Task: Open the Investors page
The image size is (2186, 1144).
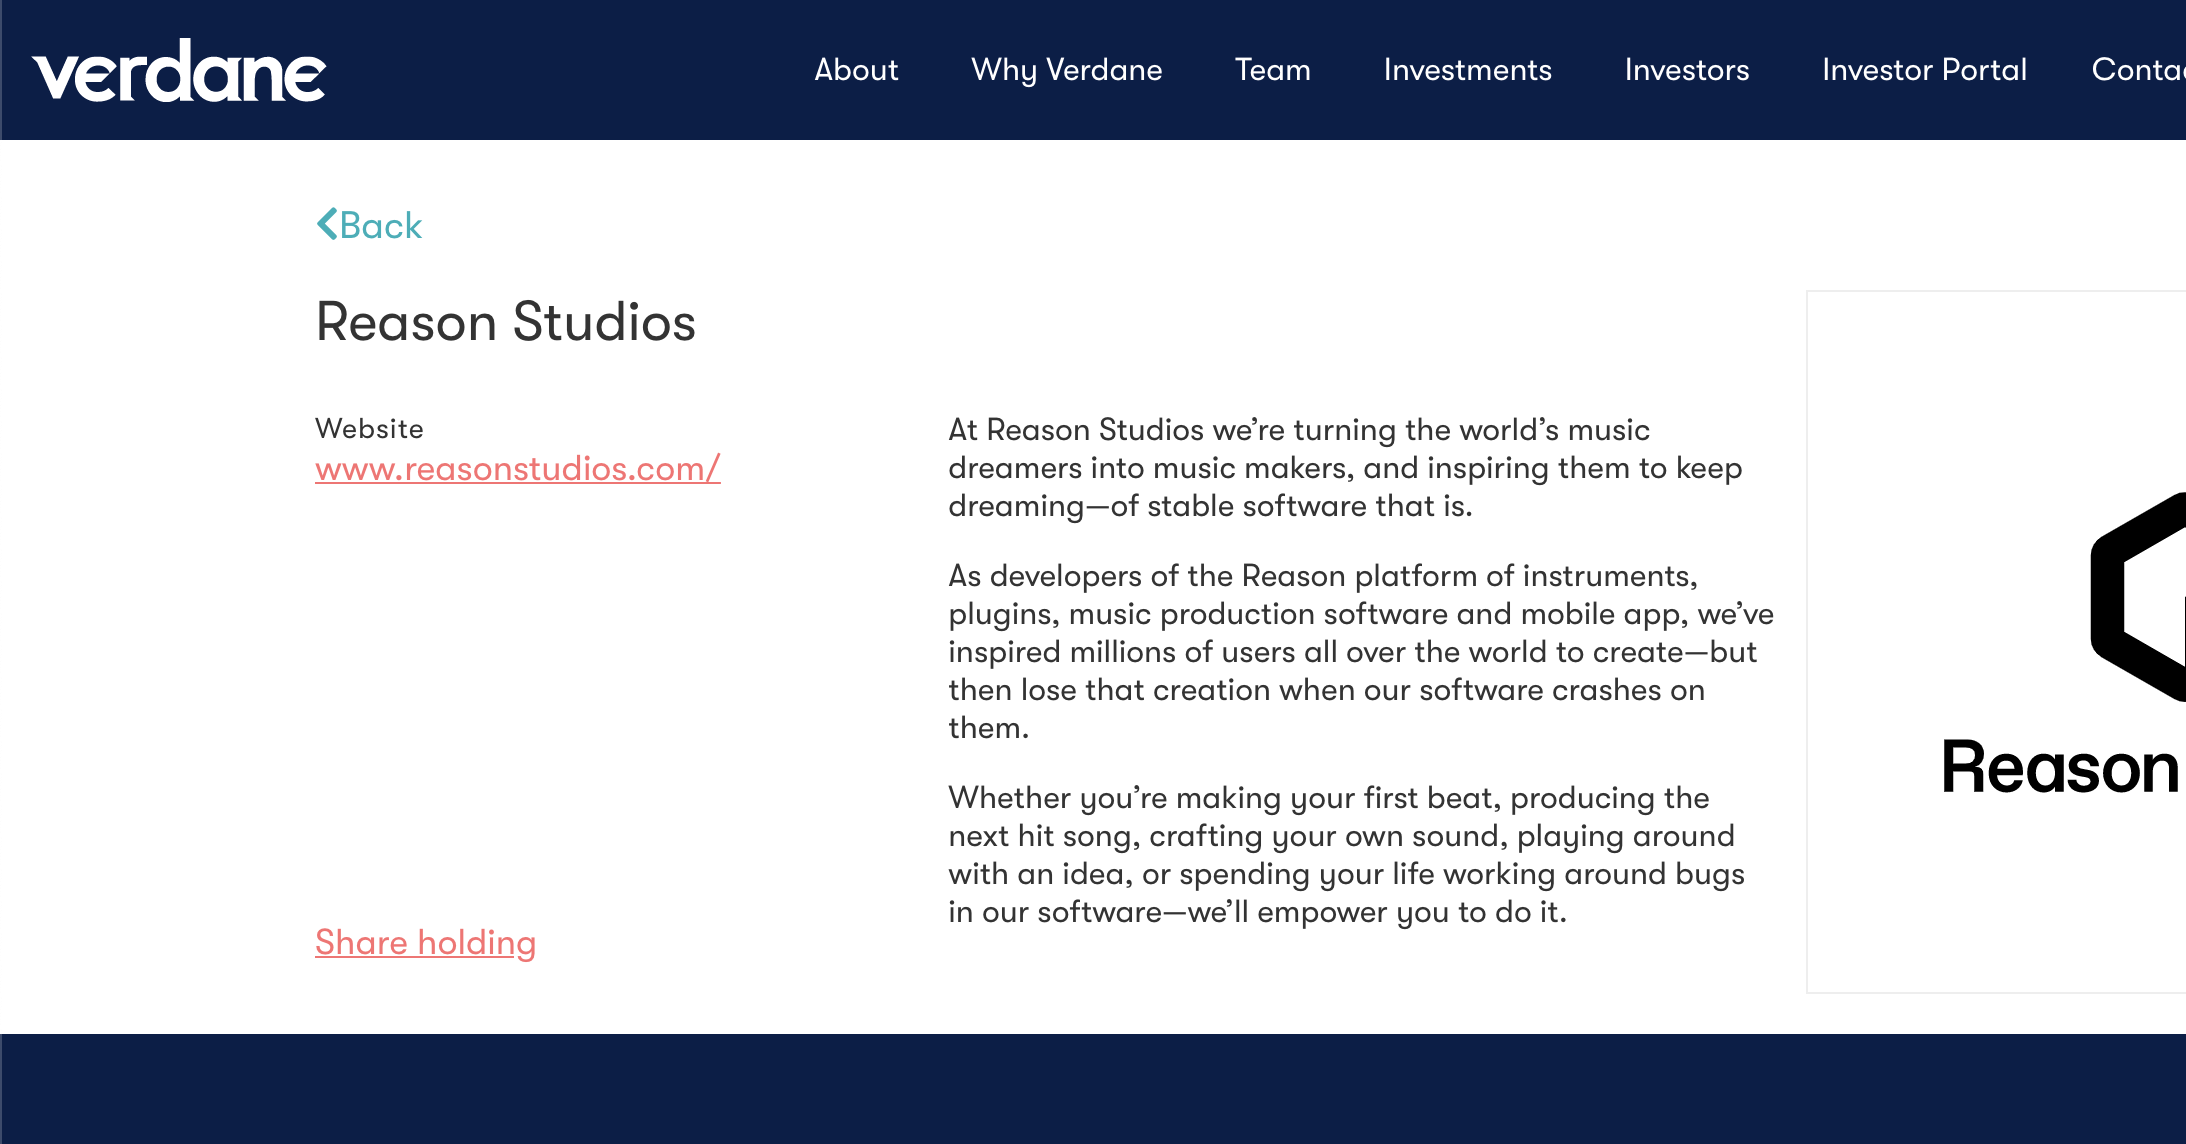Action: (1686, 70)
